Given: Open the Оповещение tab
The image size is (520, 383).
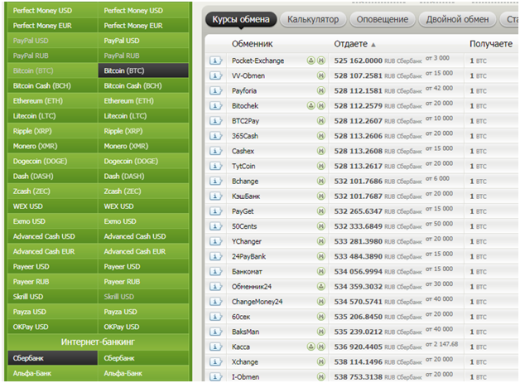Looking at the screenshot, I should 382,19.
